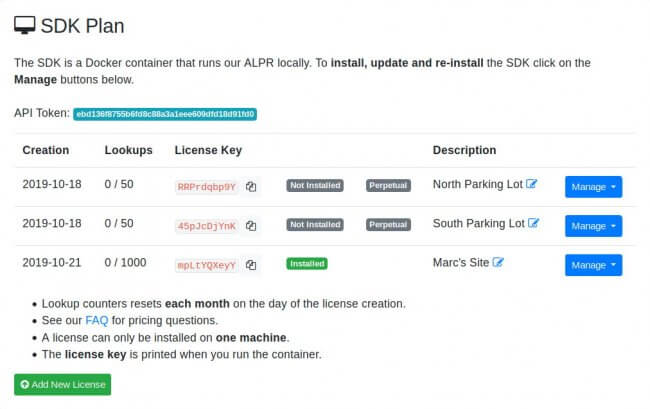The width and height of the screenshot is (650, 409).
Task: Click Perpetual badge for South Parking Lot
Action: coord(388,225)
